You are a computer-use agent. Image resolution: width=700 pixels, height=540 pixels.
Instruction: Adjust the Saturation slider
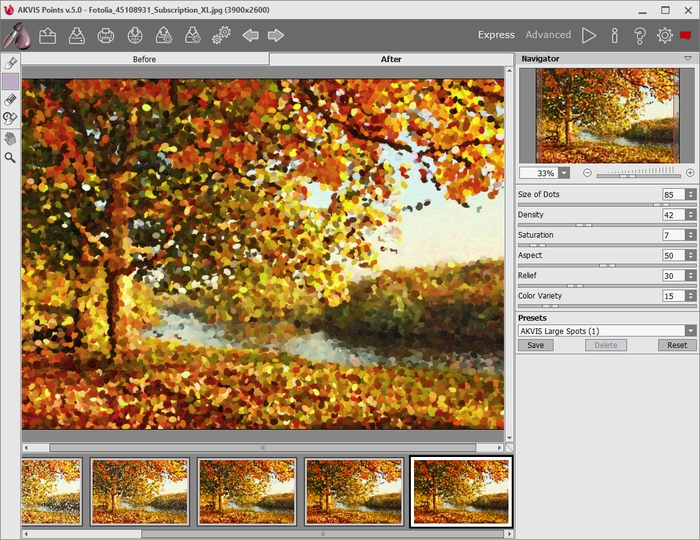[607, 245]
